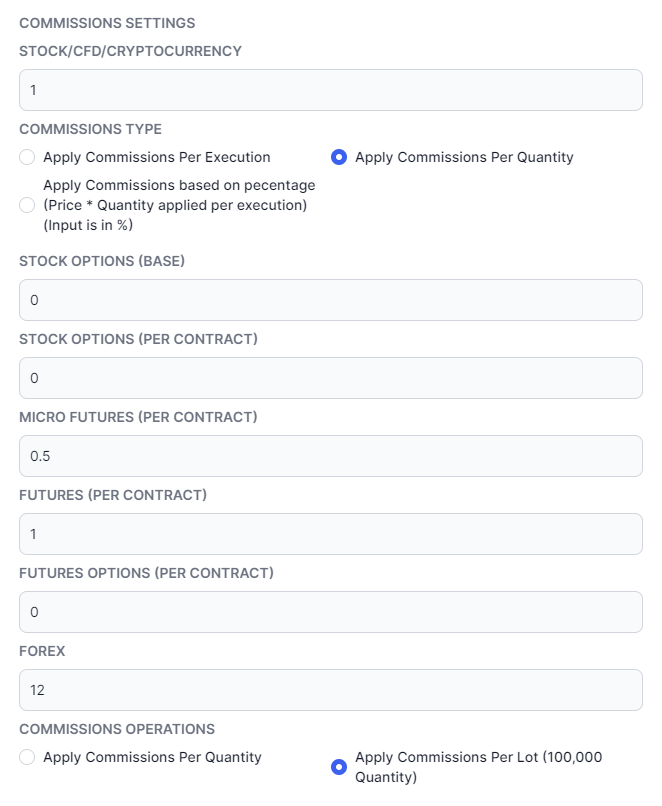Focus Stock Options (Per Contract) input box
Screen dimensions: 662x806
tap(331, 378)
